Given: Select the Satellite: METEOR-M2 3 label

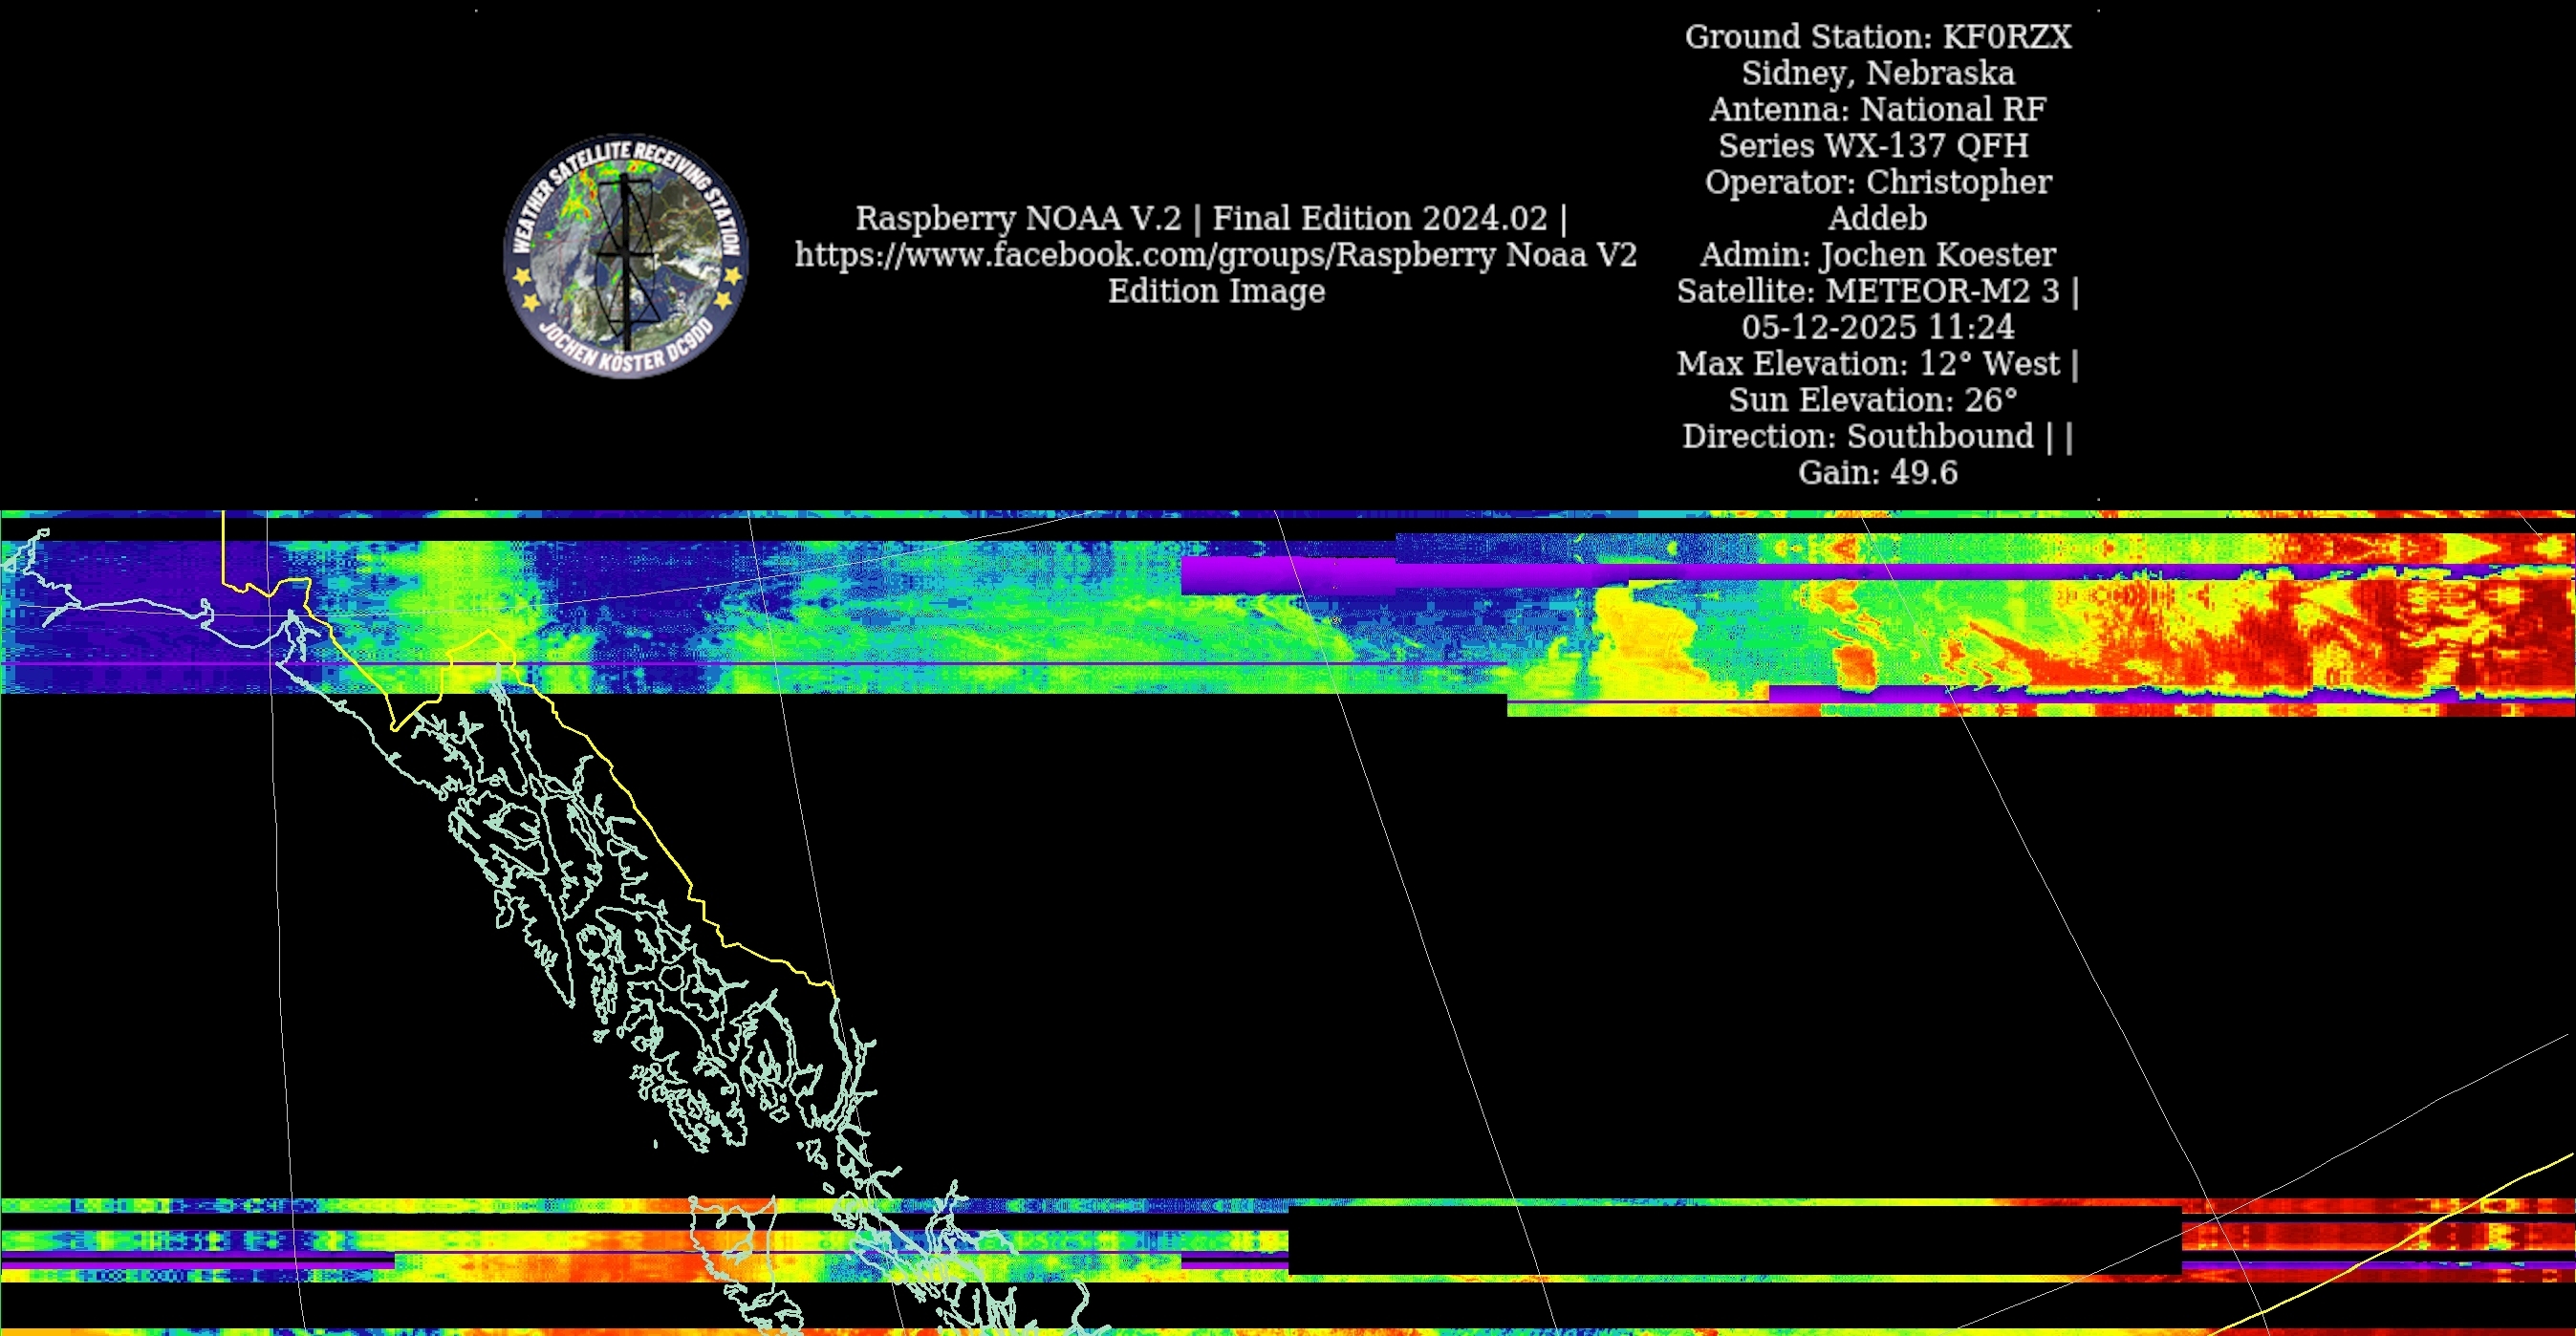Looking at the screenshot, I should pyautogui.click(x=1868, y=291).
